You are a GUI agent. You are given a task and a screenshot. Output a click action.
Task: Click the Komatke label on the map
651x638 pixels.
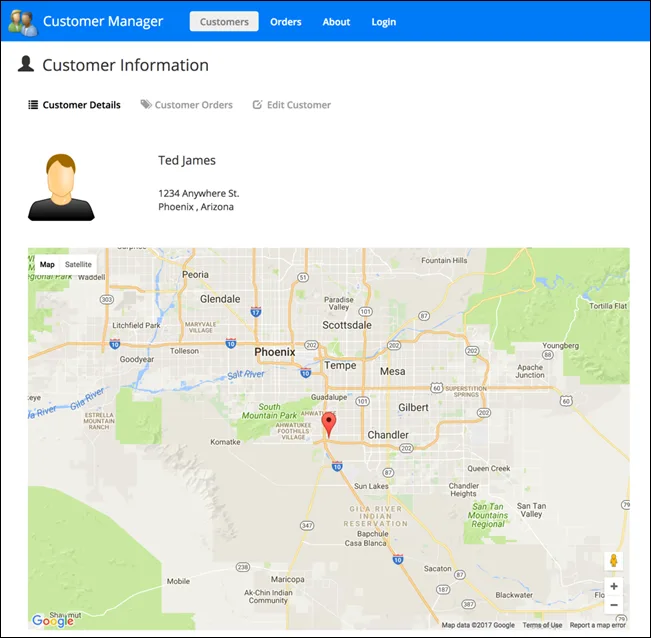coord(225,442)
